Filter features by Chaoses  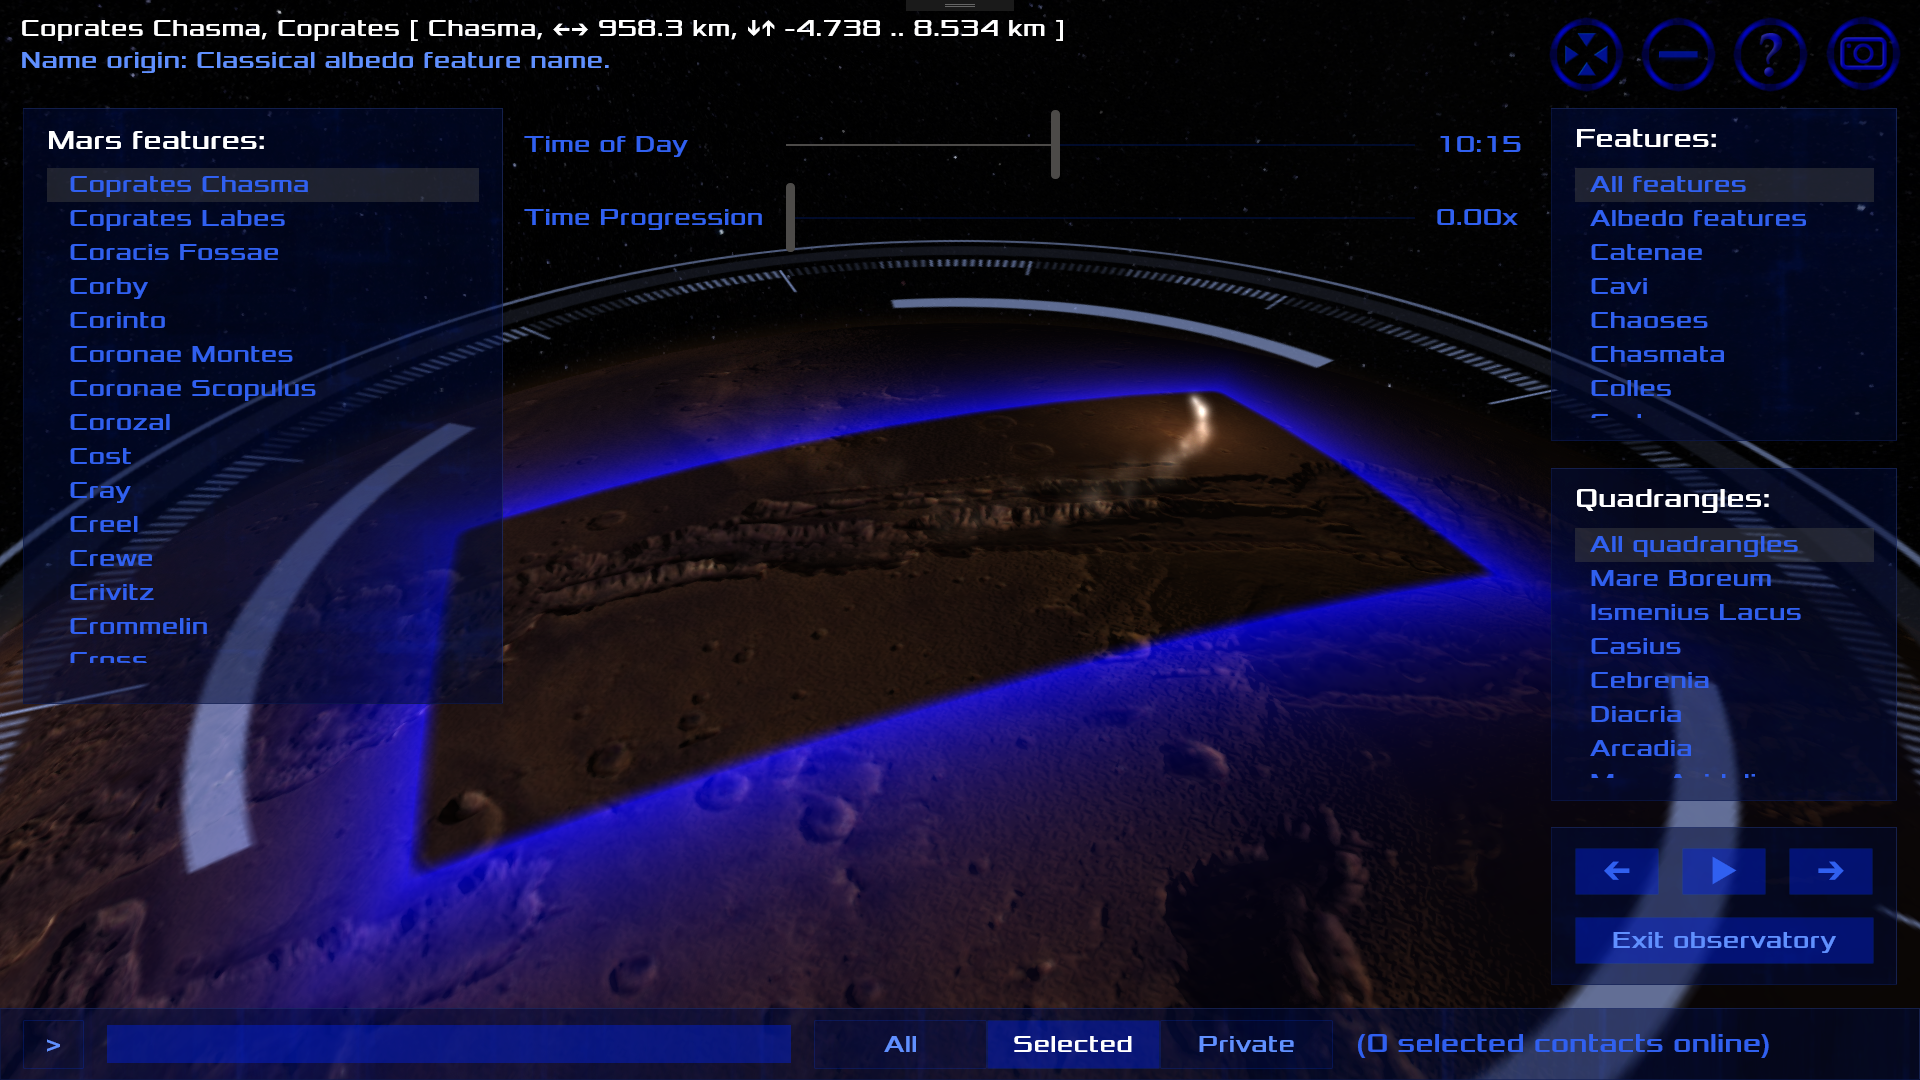[1724, 321]
